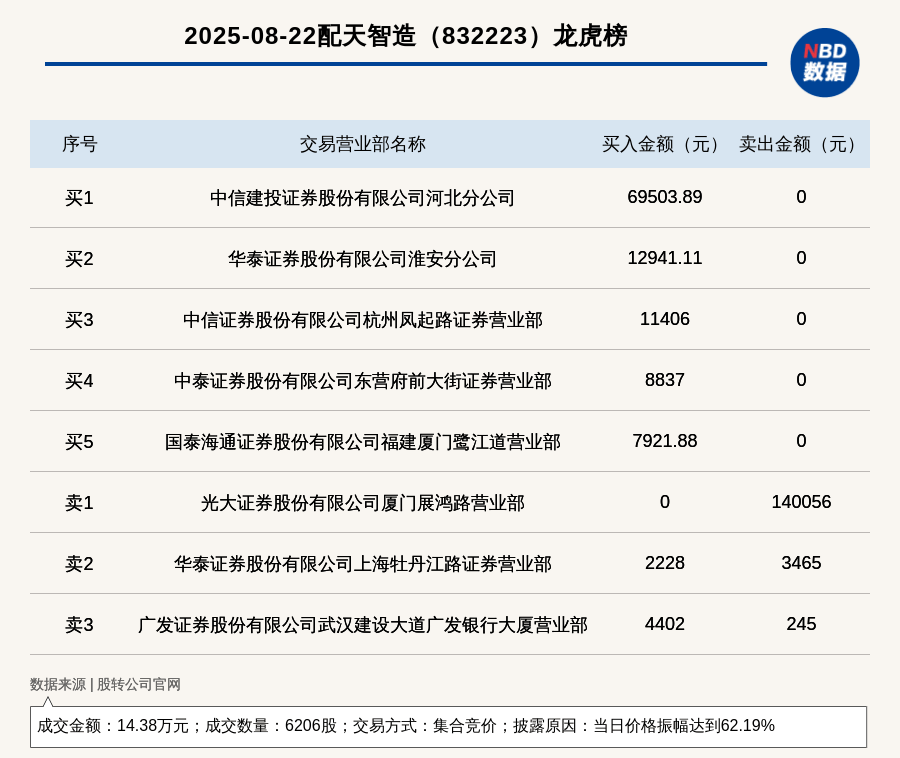Select 华泰证券上海牡丹江路证券营业部 name
This screenshot has height=758, width=900.
coord(362,563)
